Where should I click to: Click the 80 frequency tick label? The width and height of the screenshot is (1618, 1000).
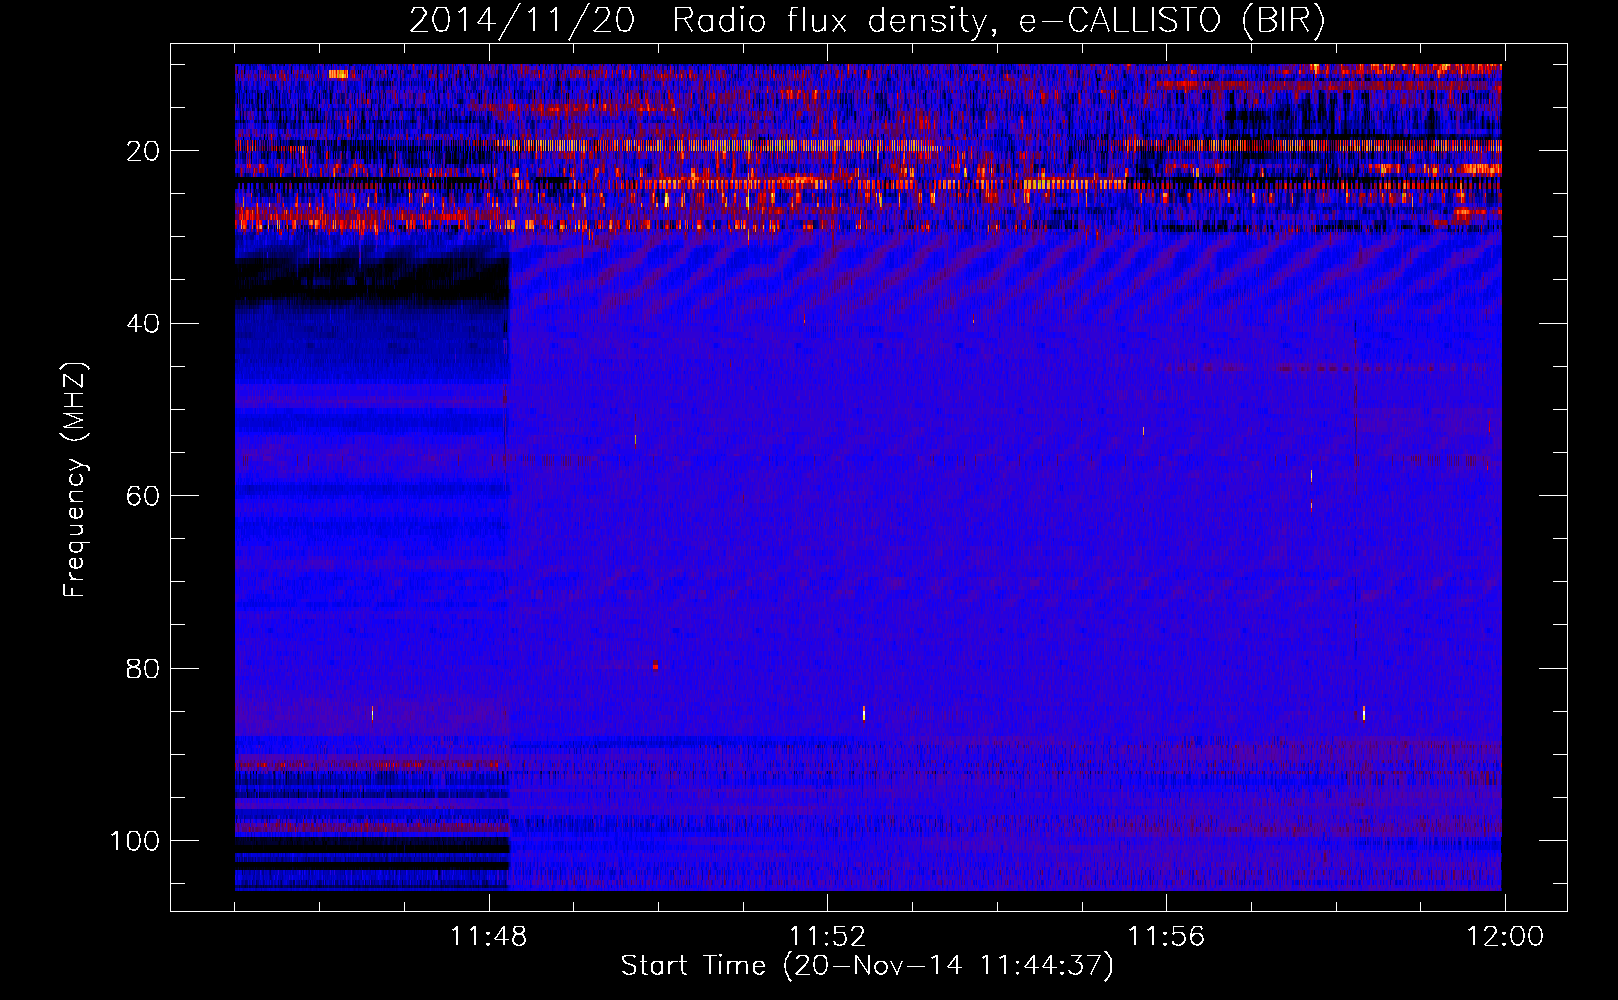[143, 669]
